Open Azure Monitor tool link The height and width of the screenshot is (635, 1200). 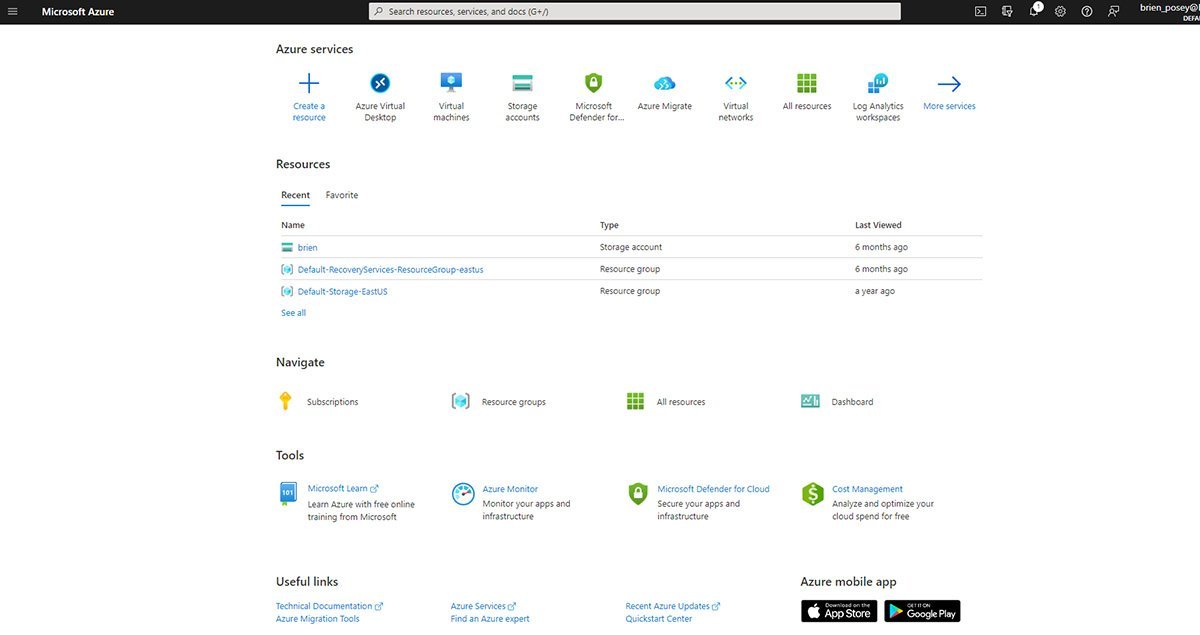[x=510, y=489]
